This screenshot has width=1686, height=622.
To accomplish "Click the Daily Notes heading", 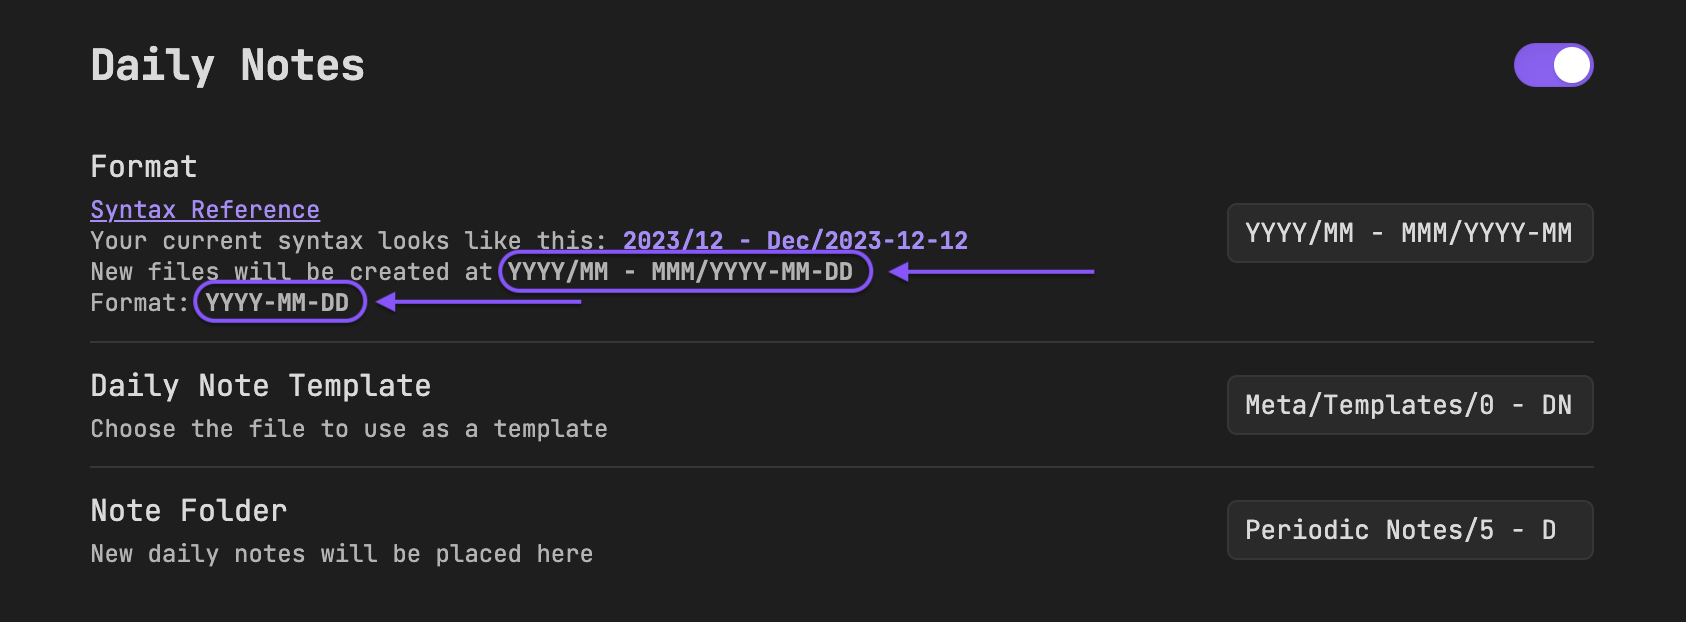I will [227, 64].
